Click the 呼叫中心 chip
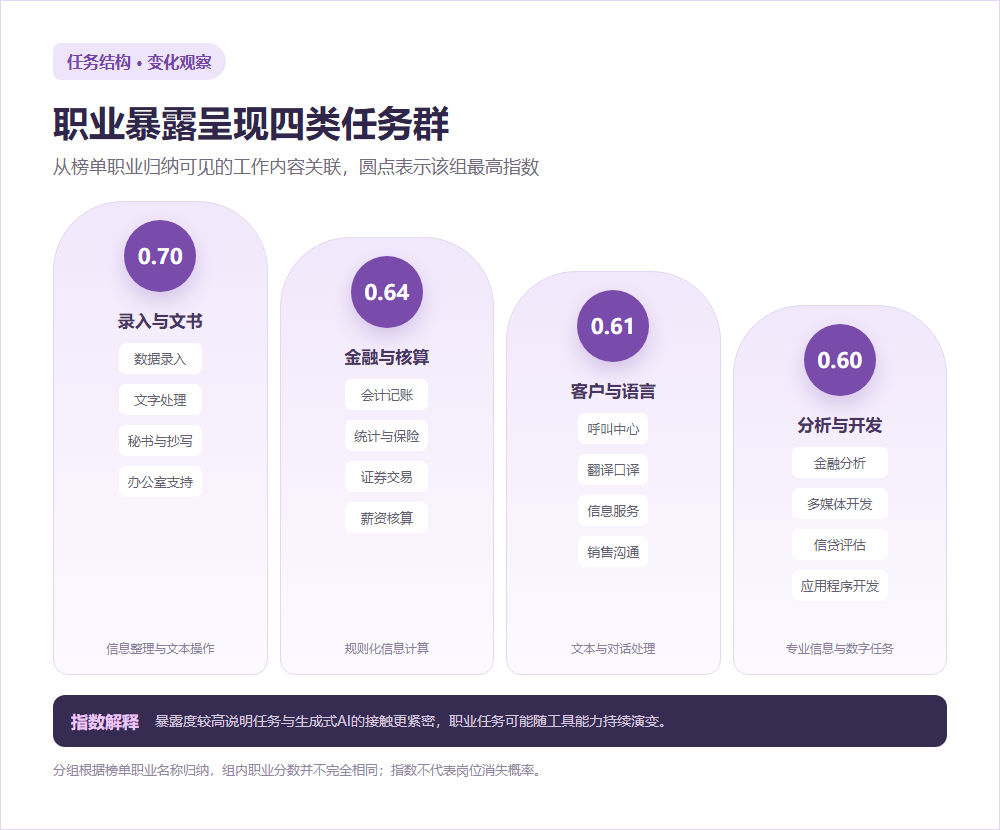The width and height of the screenshot is (1000, 830). pos(613,429)
